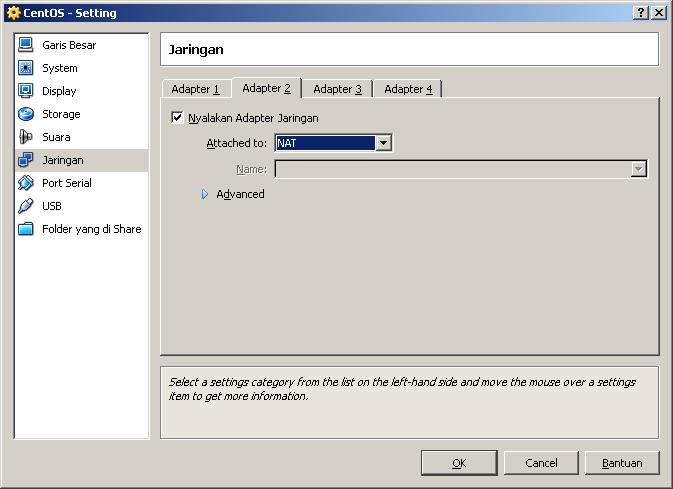Click the question mark help button in title bar
Image resolution: width=673 pixels, height=489 pixels.
pos(640,12)
